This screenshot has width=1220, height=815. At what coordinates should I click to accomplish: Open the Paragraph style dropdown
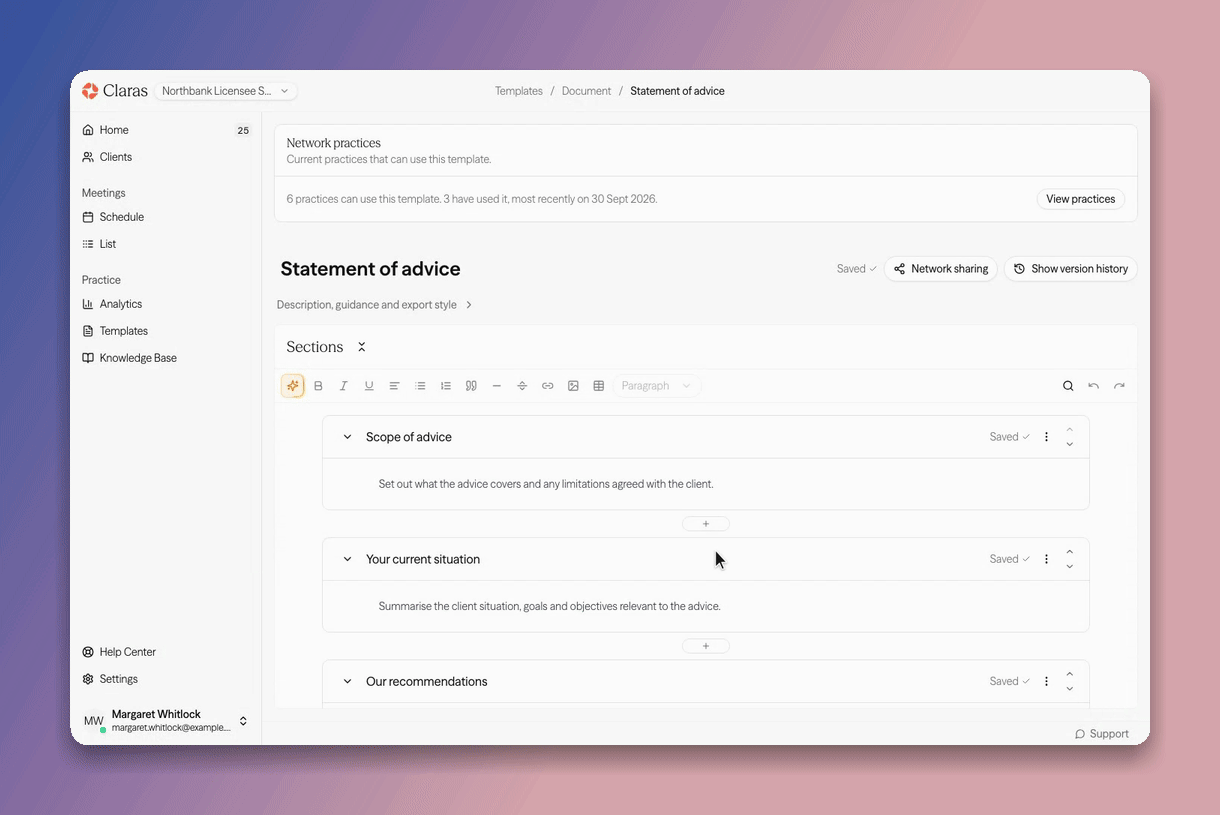coord(657,386)
